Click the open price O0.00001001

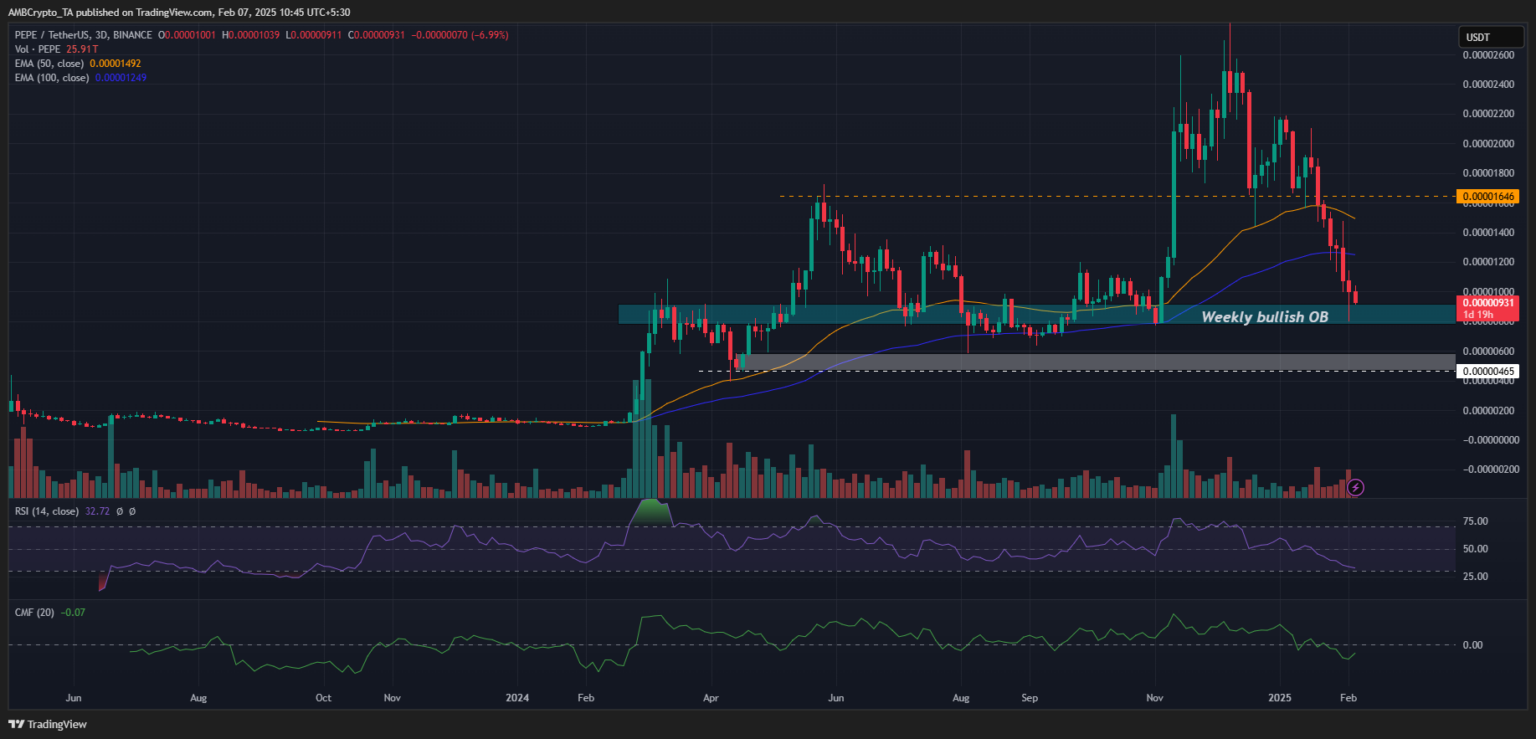[x=186, y=34]
